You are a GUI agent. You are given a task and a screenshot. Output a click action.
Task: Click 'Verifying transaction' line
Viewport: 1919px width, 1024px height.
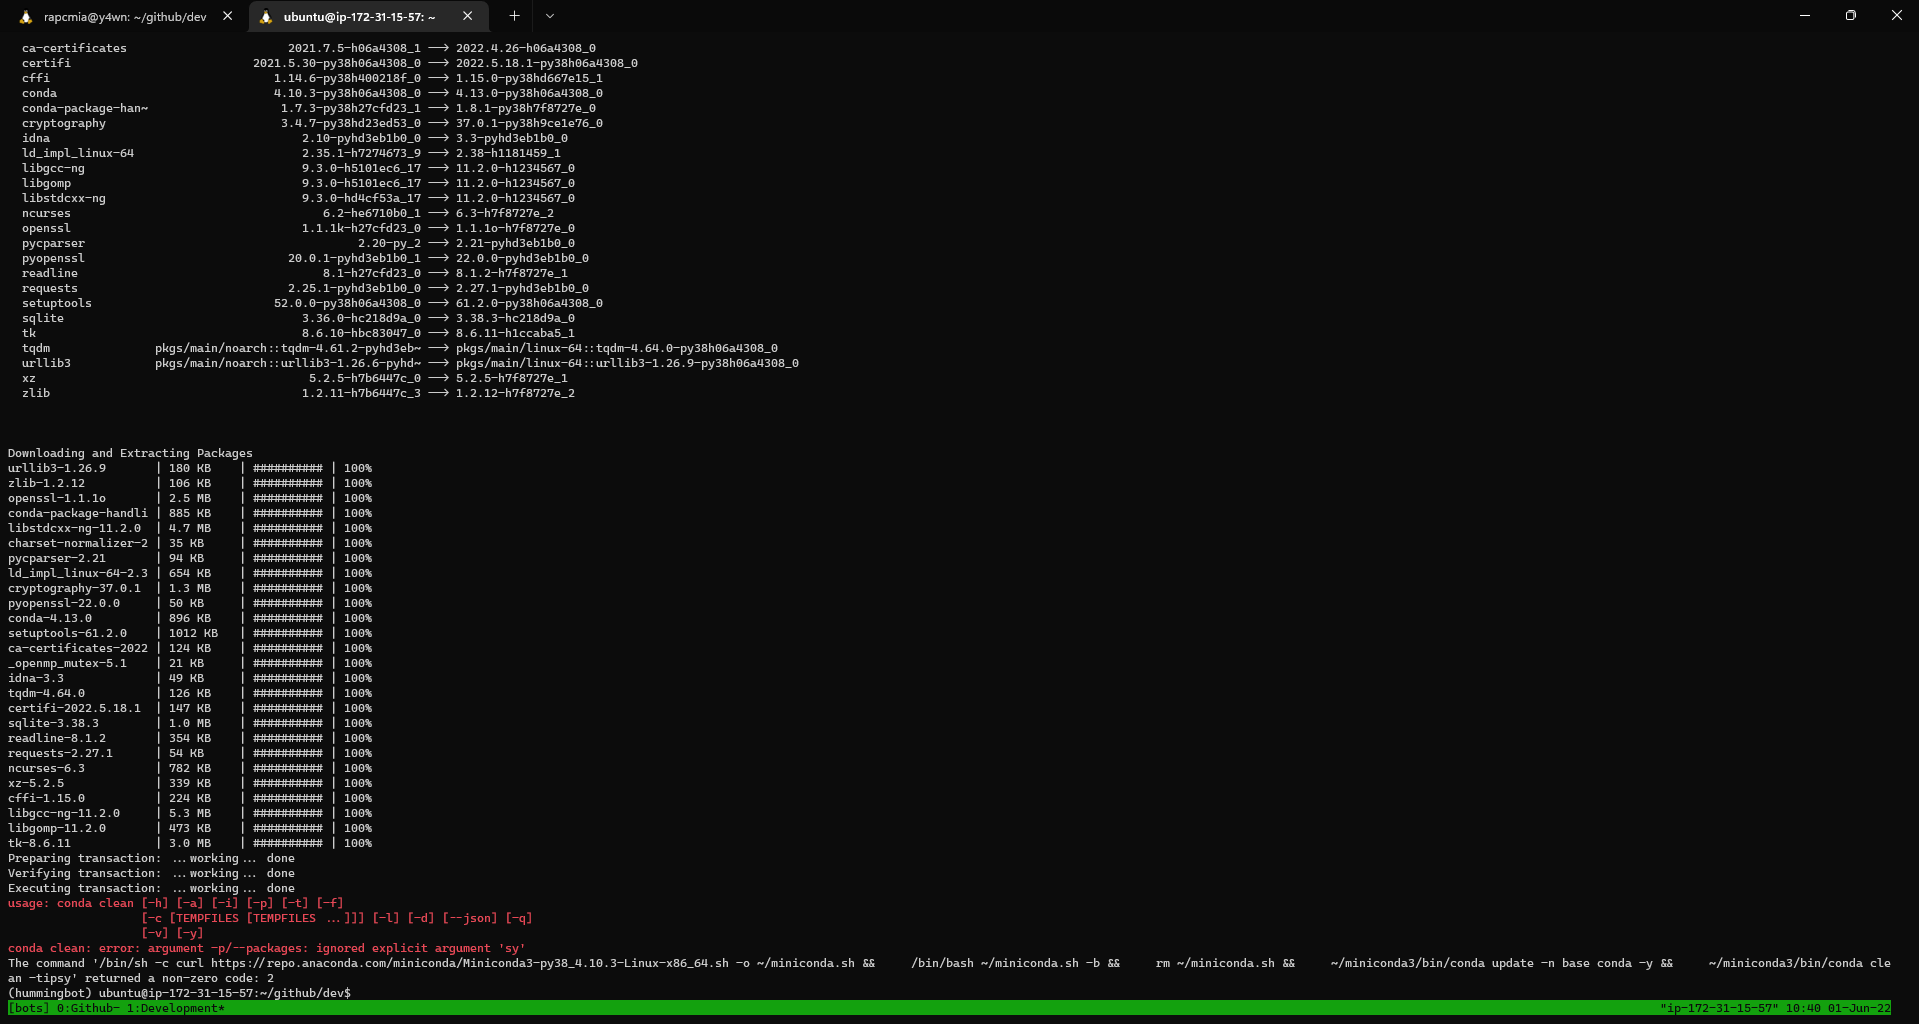click(x=151, y=873)
